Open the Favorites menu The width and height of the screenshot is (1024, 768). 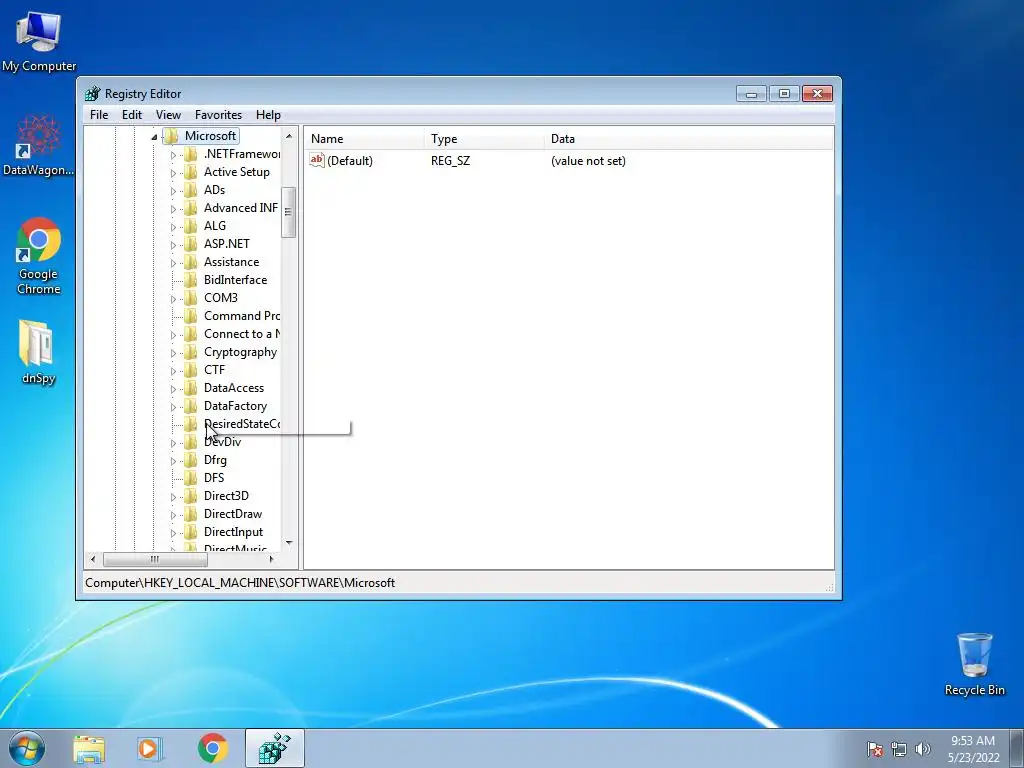[218, 115]
